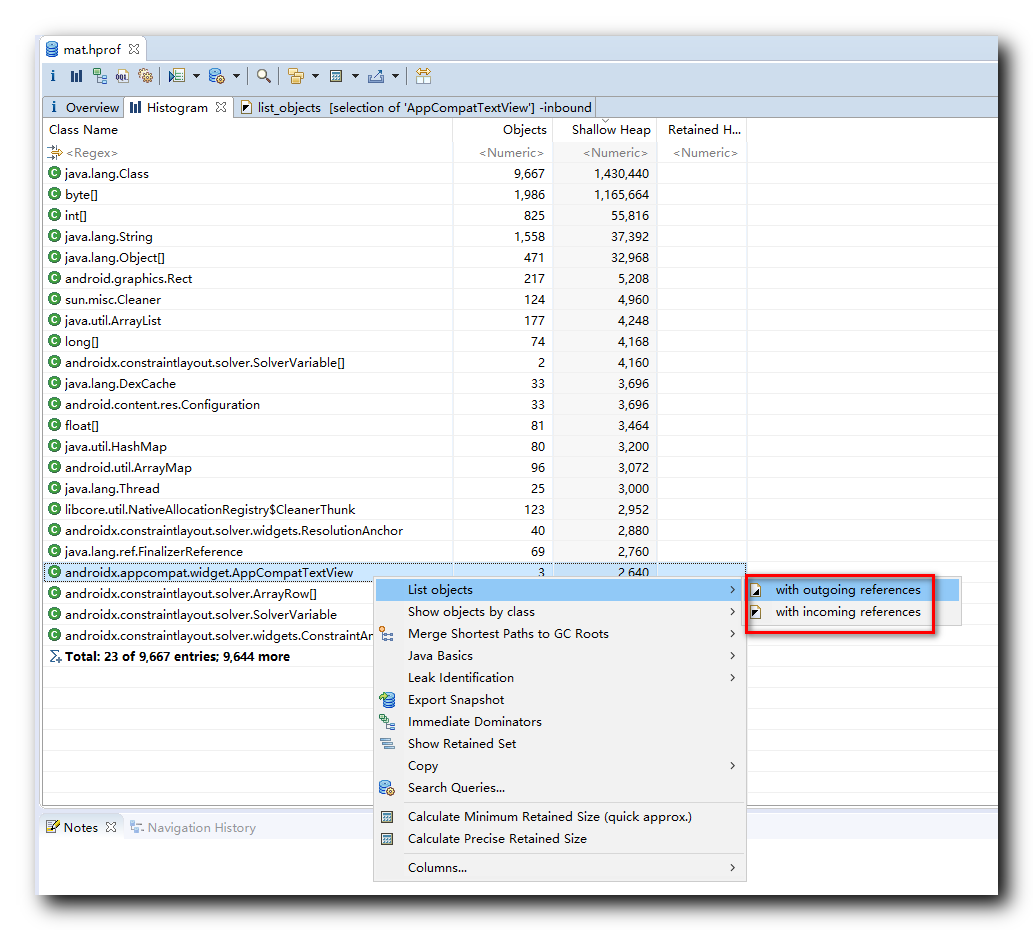Viewport: 1033px width, 930px height.
Task: Sort by the Retained Heap column header
Action: (x=702, y=130)
